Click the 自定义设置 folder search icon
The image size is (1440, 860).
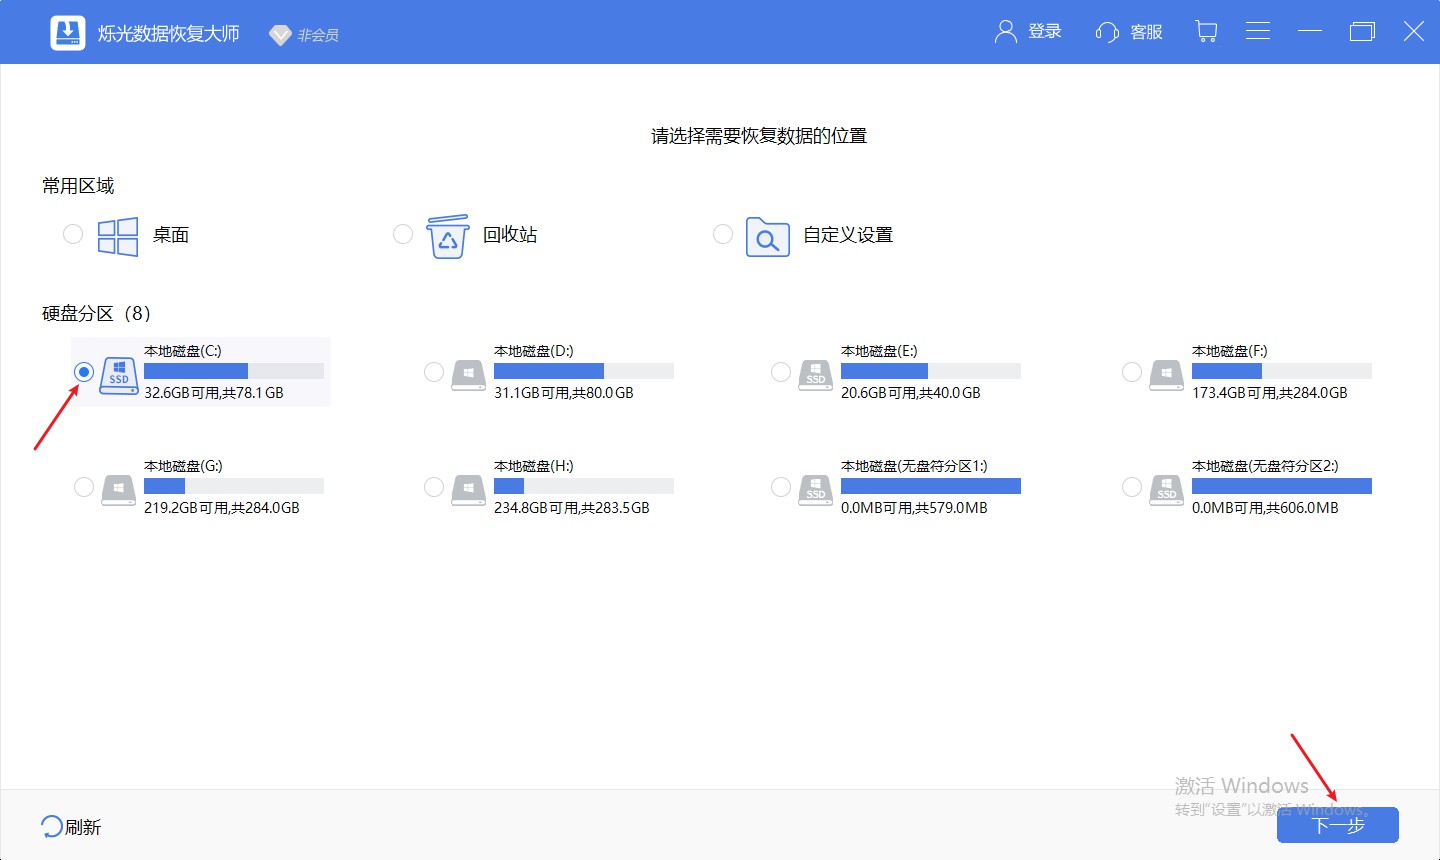[x=767, y=236]
